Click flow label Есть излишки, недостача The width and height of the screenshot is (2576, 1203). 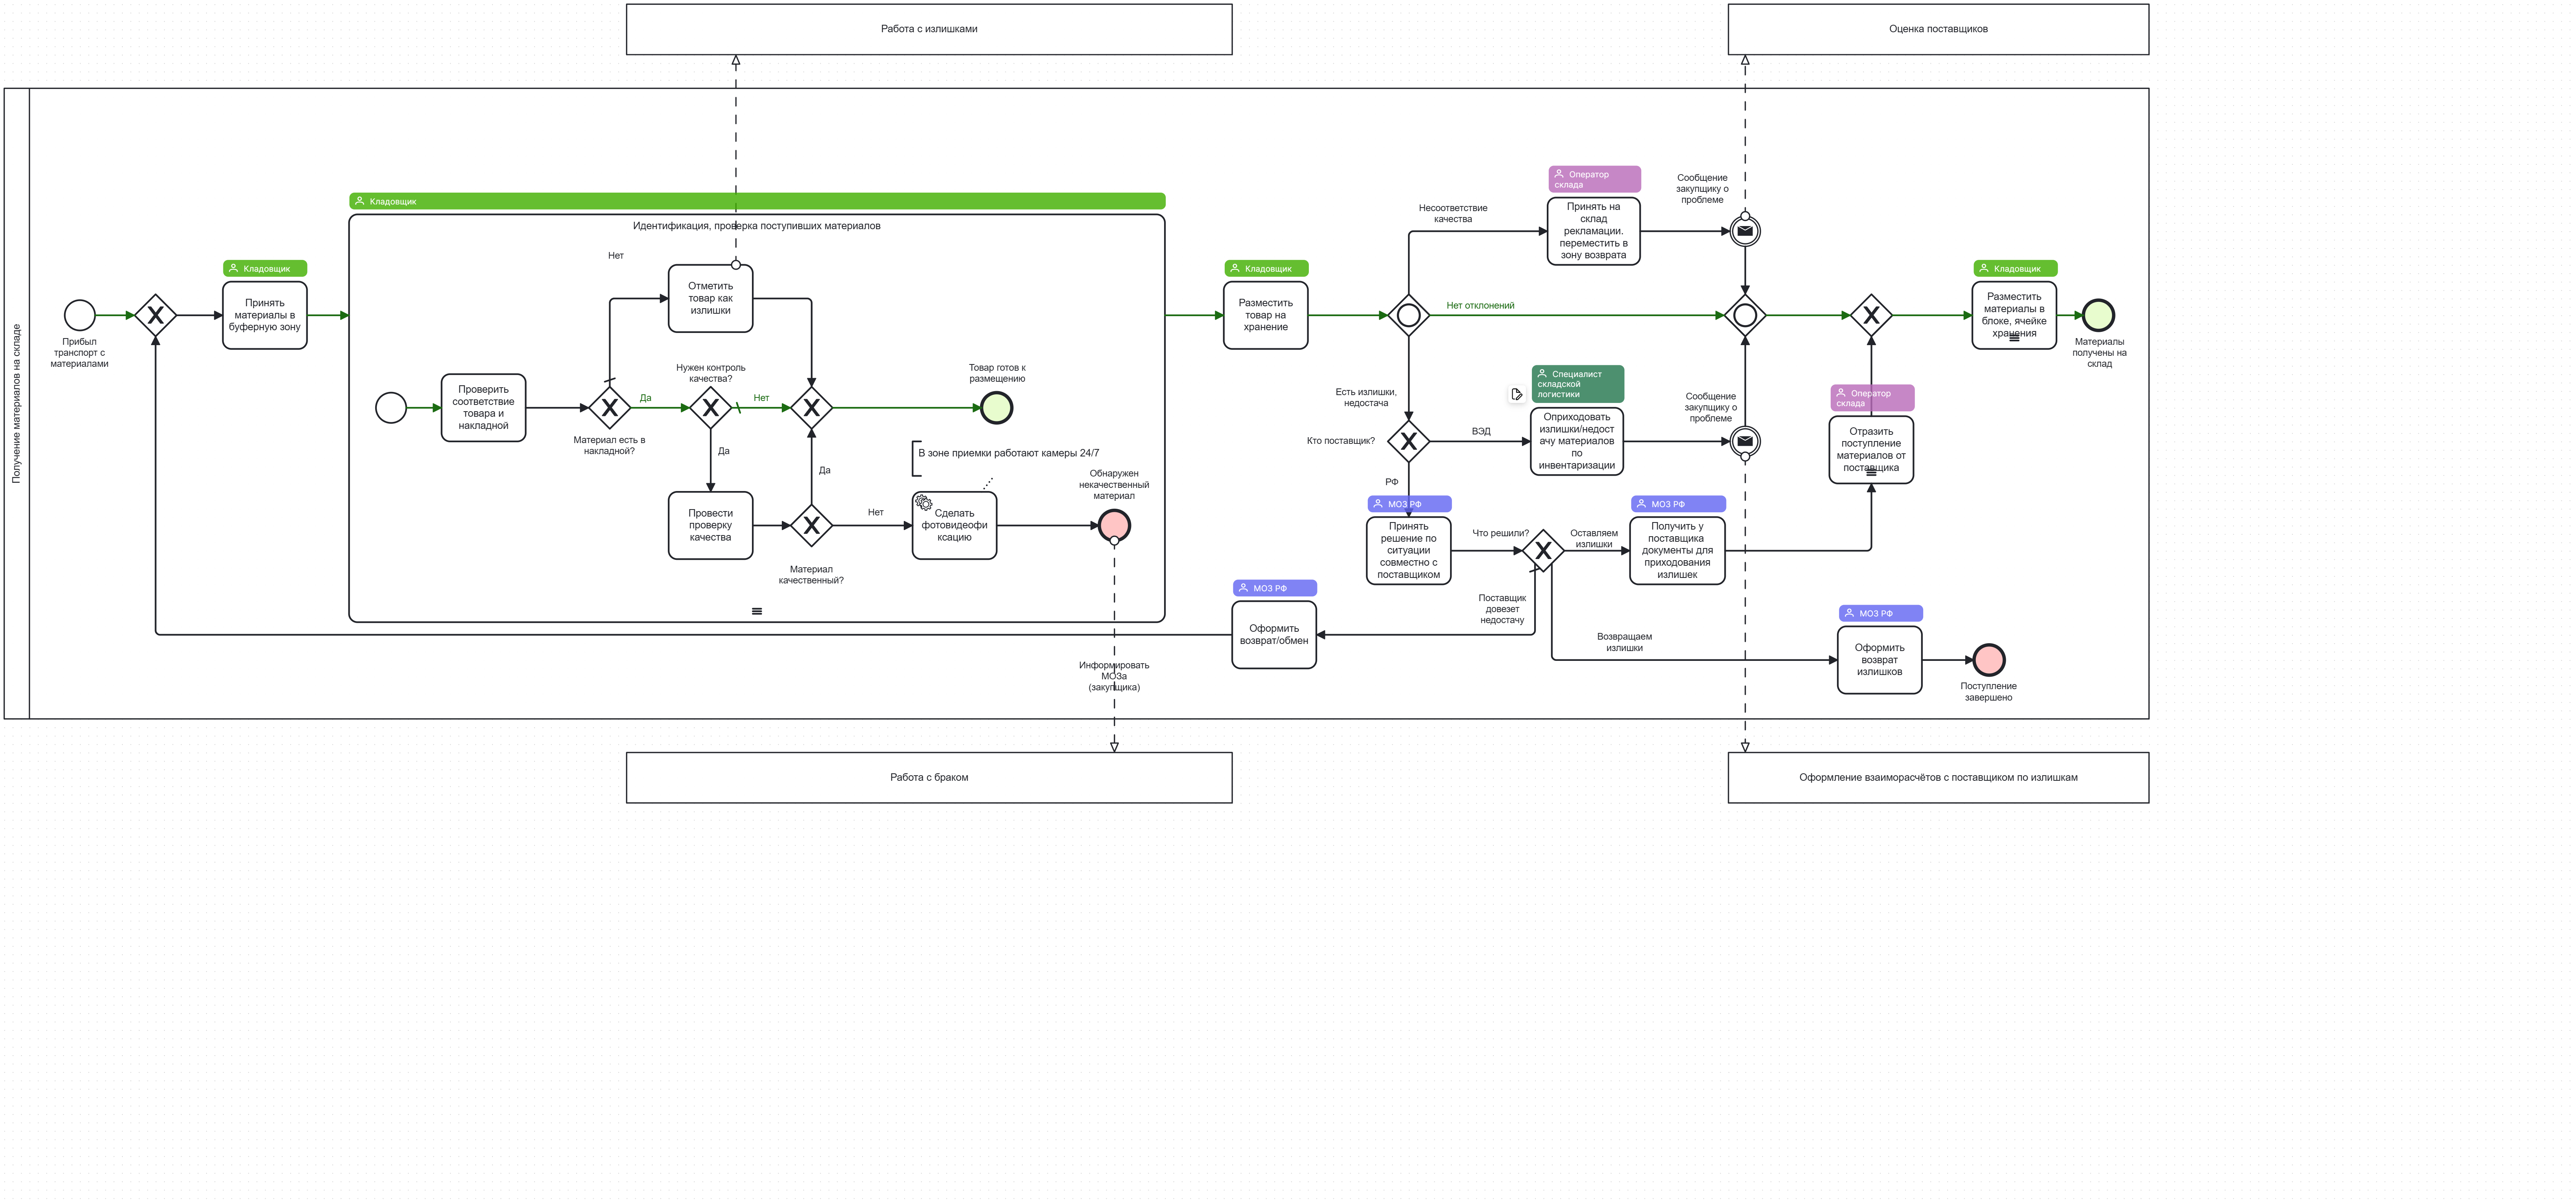(1365, 397)
